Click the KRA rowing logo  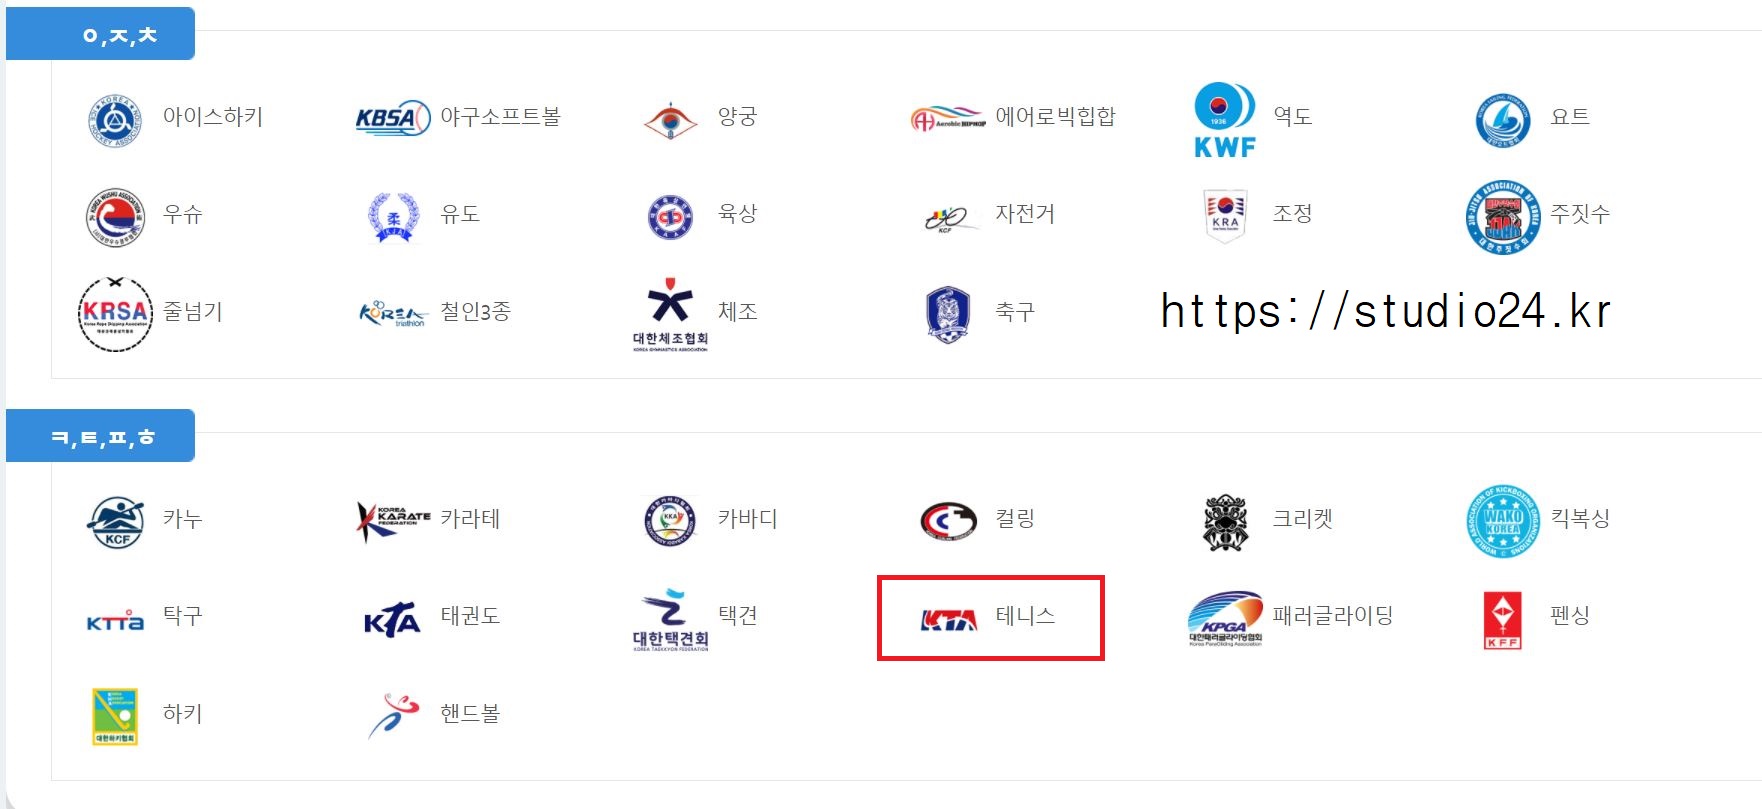coord(1225,216)
